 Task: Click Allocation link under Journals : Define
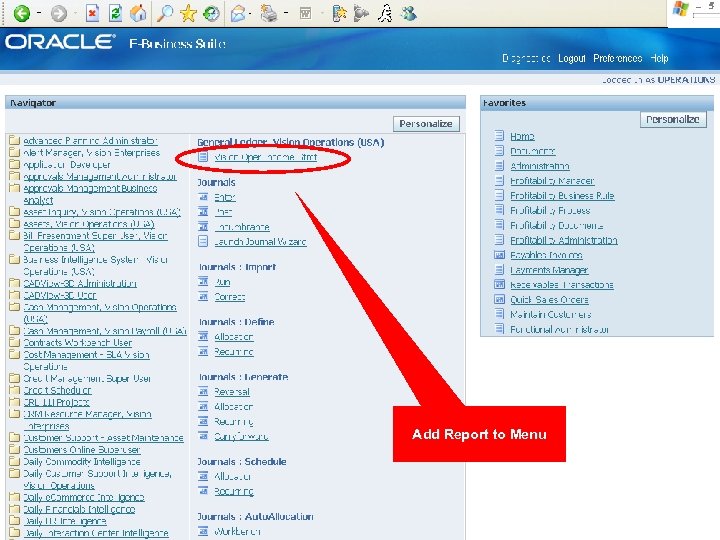point(234,337)
